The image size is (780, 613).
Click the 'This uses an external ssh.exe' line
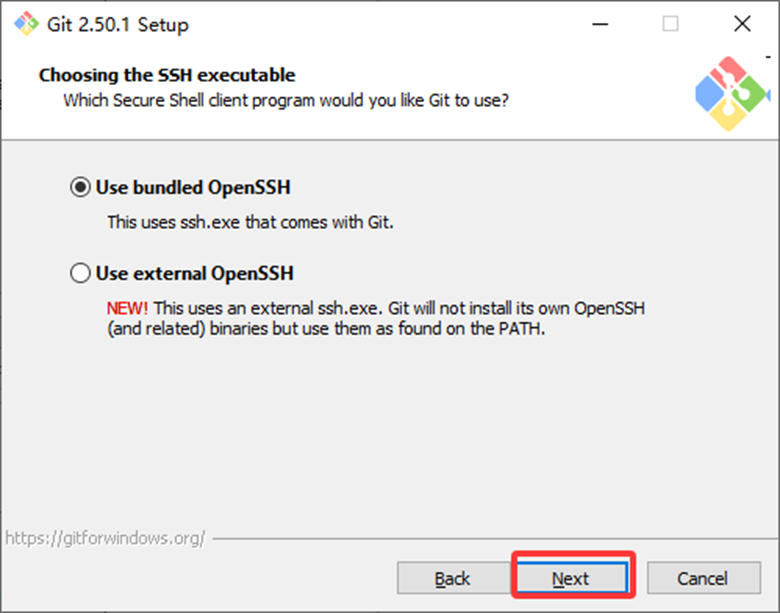click(x=398, y=308)
